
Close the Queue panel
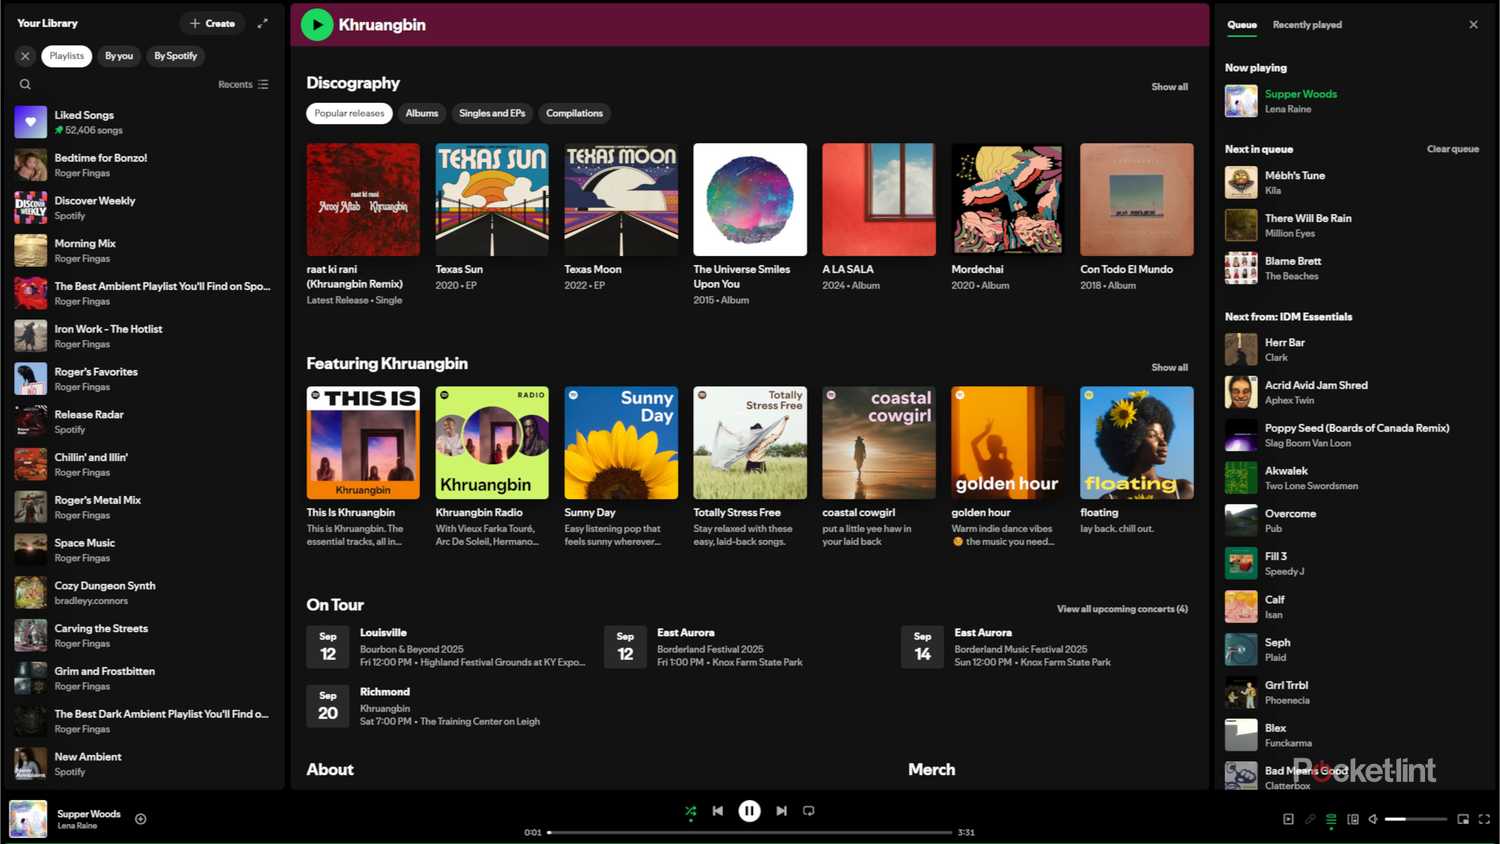(1473, 25)
